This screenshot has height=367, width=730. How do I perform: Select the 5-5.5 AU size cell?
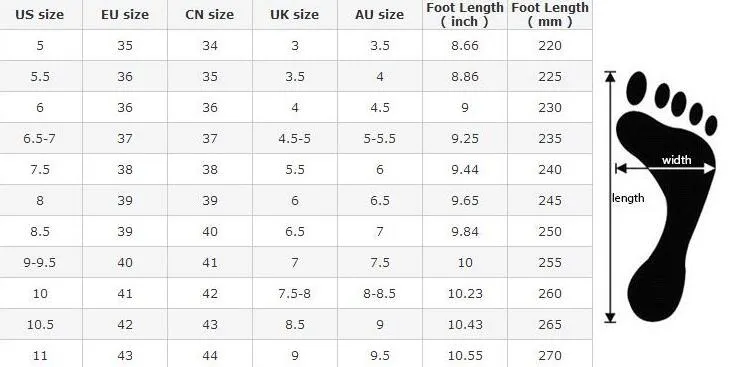coord(379,138)
